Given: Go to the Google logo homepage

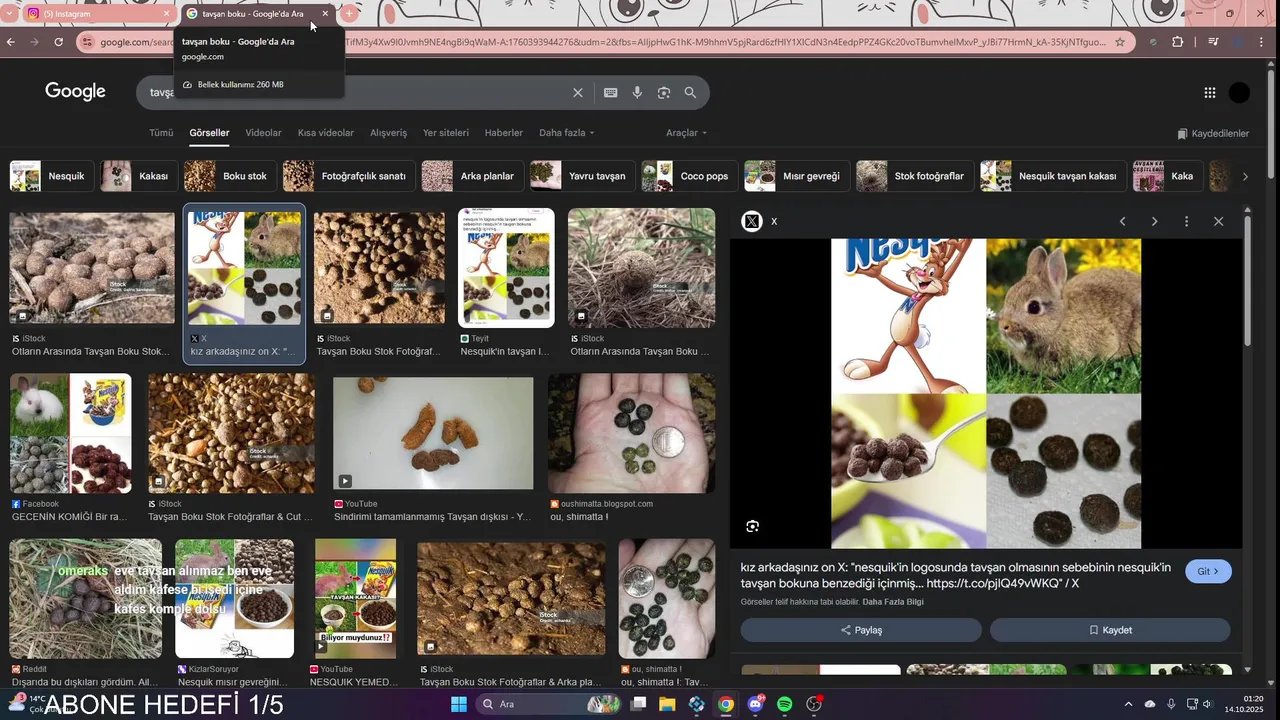Looking at the screenshot, I should click(x=75, y=92).
